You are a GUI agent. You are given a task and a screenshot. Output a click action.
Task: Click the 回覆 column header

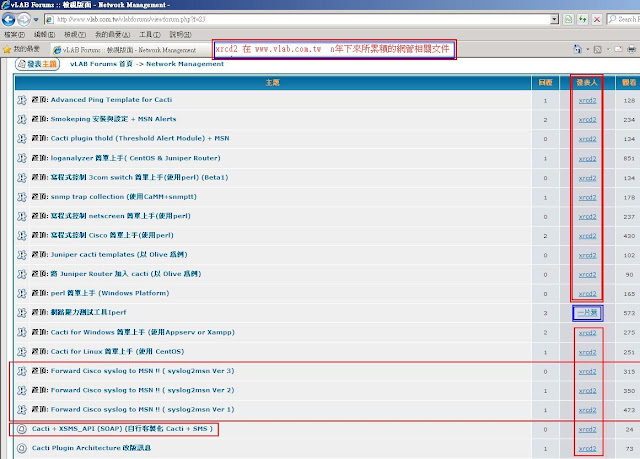545,83
